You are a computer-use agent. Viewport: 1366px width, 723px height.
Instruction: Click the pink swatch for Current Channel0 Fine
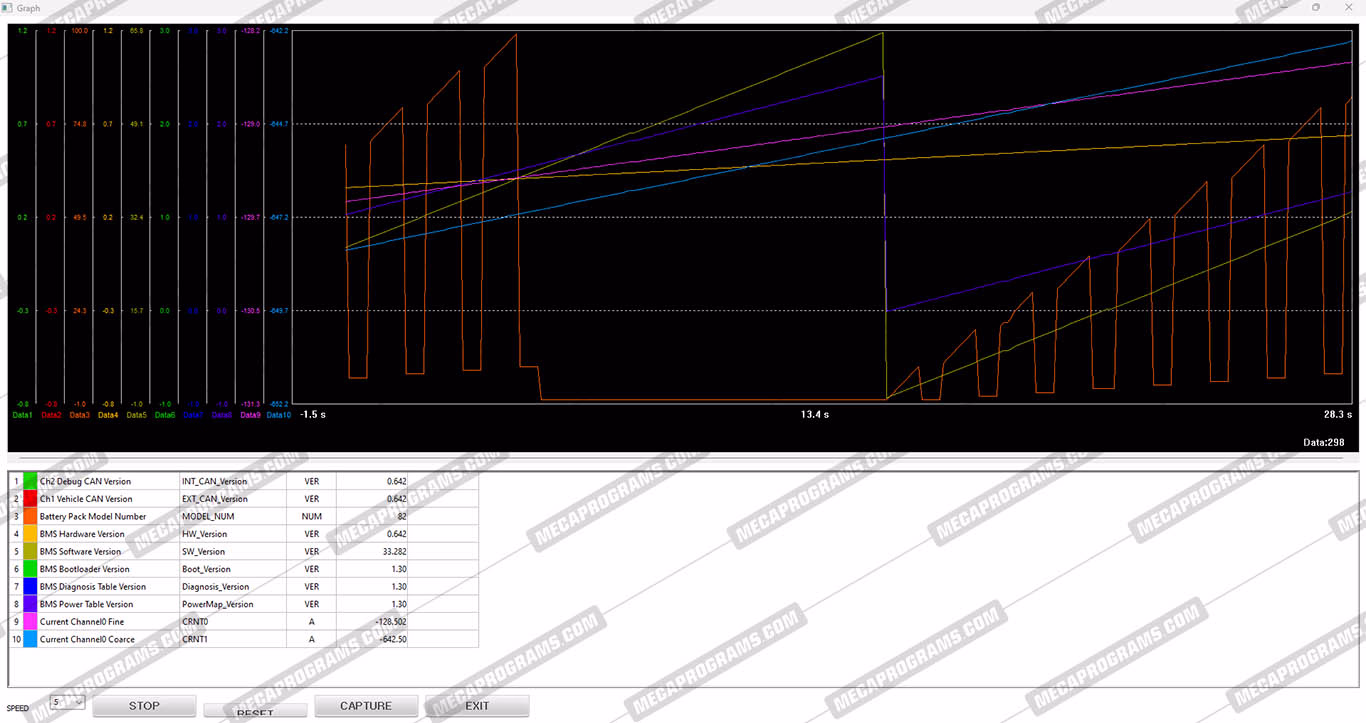[x=30, y=622]
